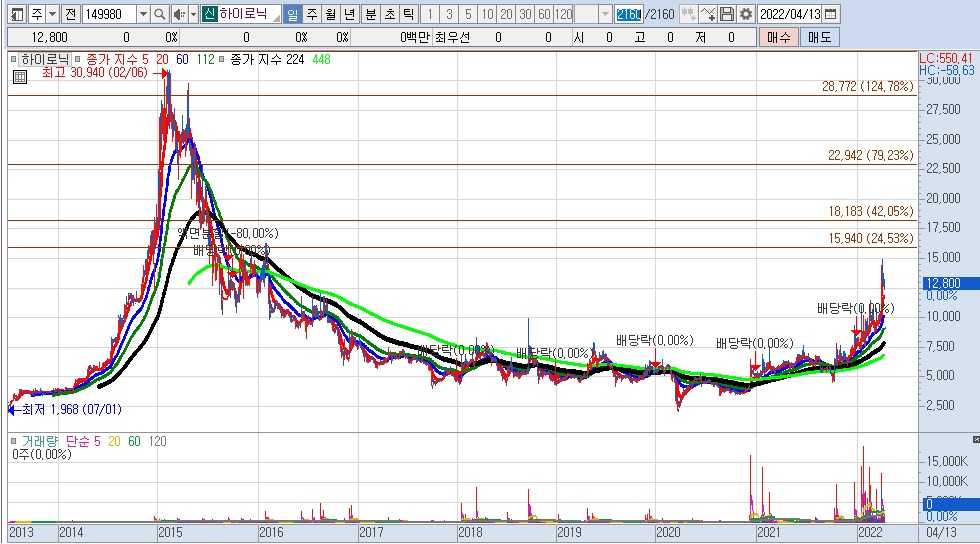
Task: Click the 2015 year axis label
Action: [170, 532]
